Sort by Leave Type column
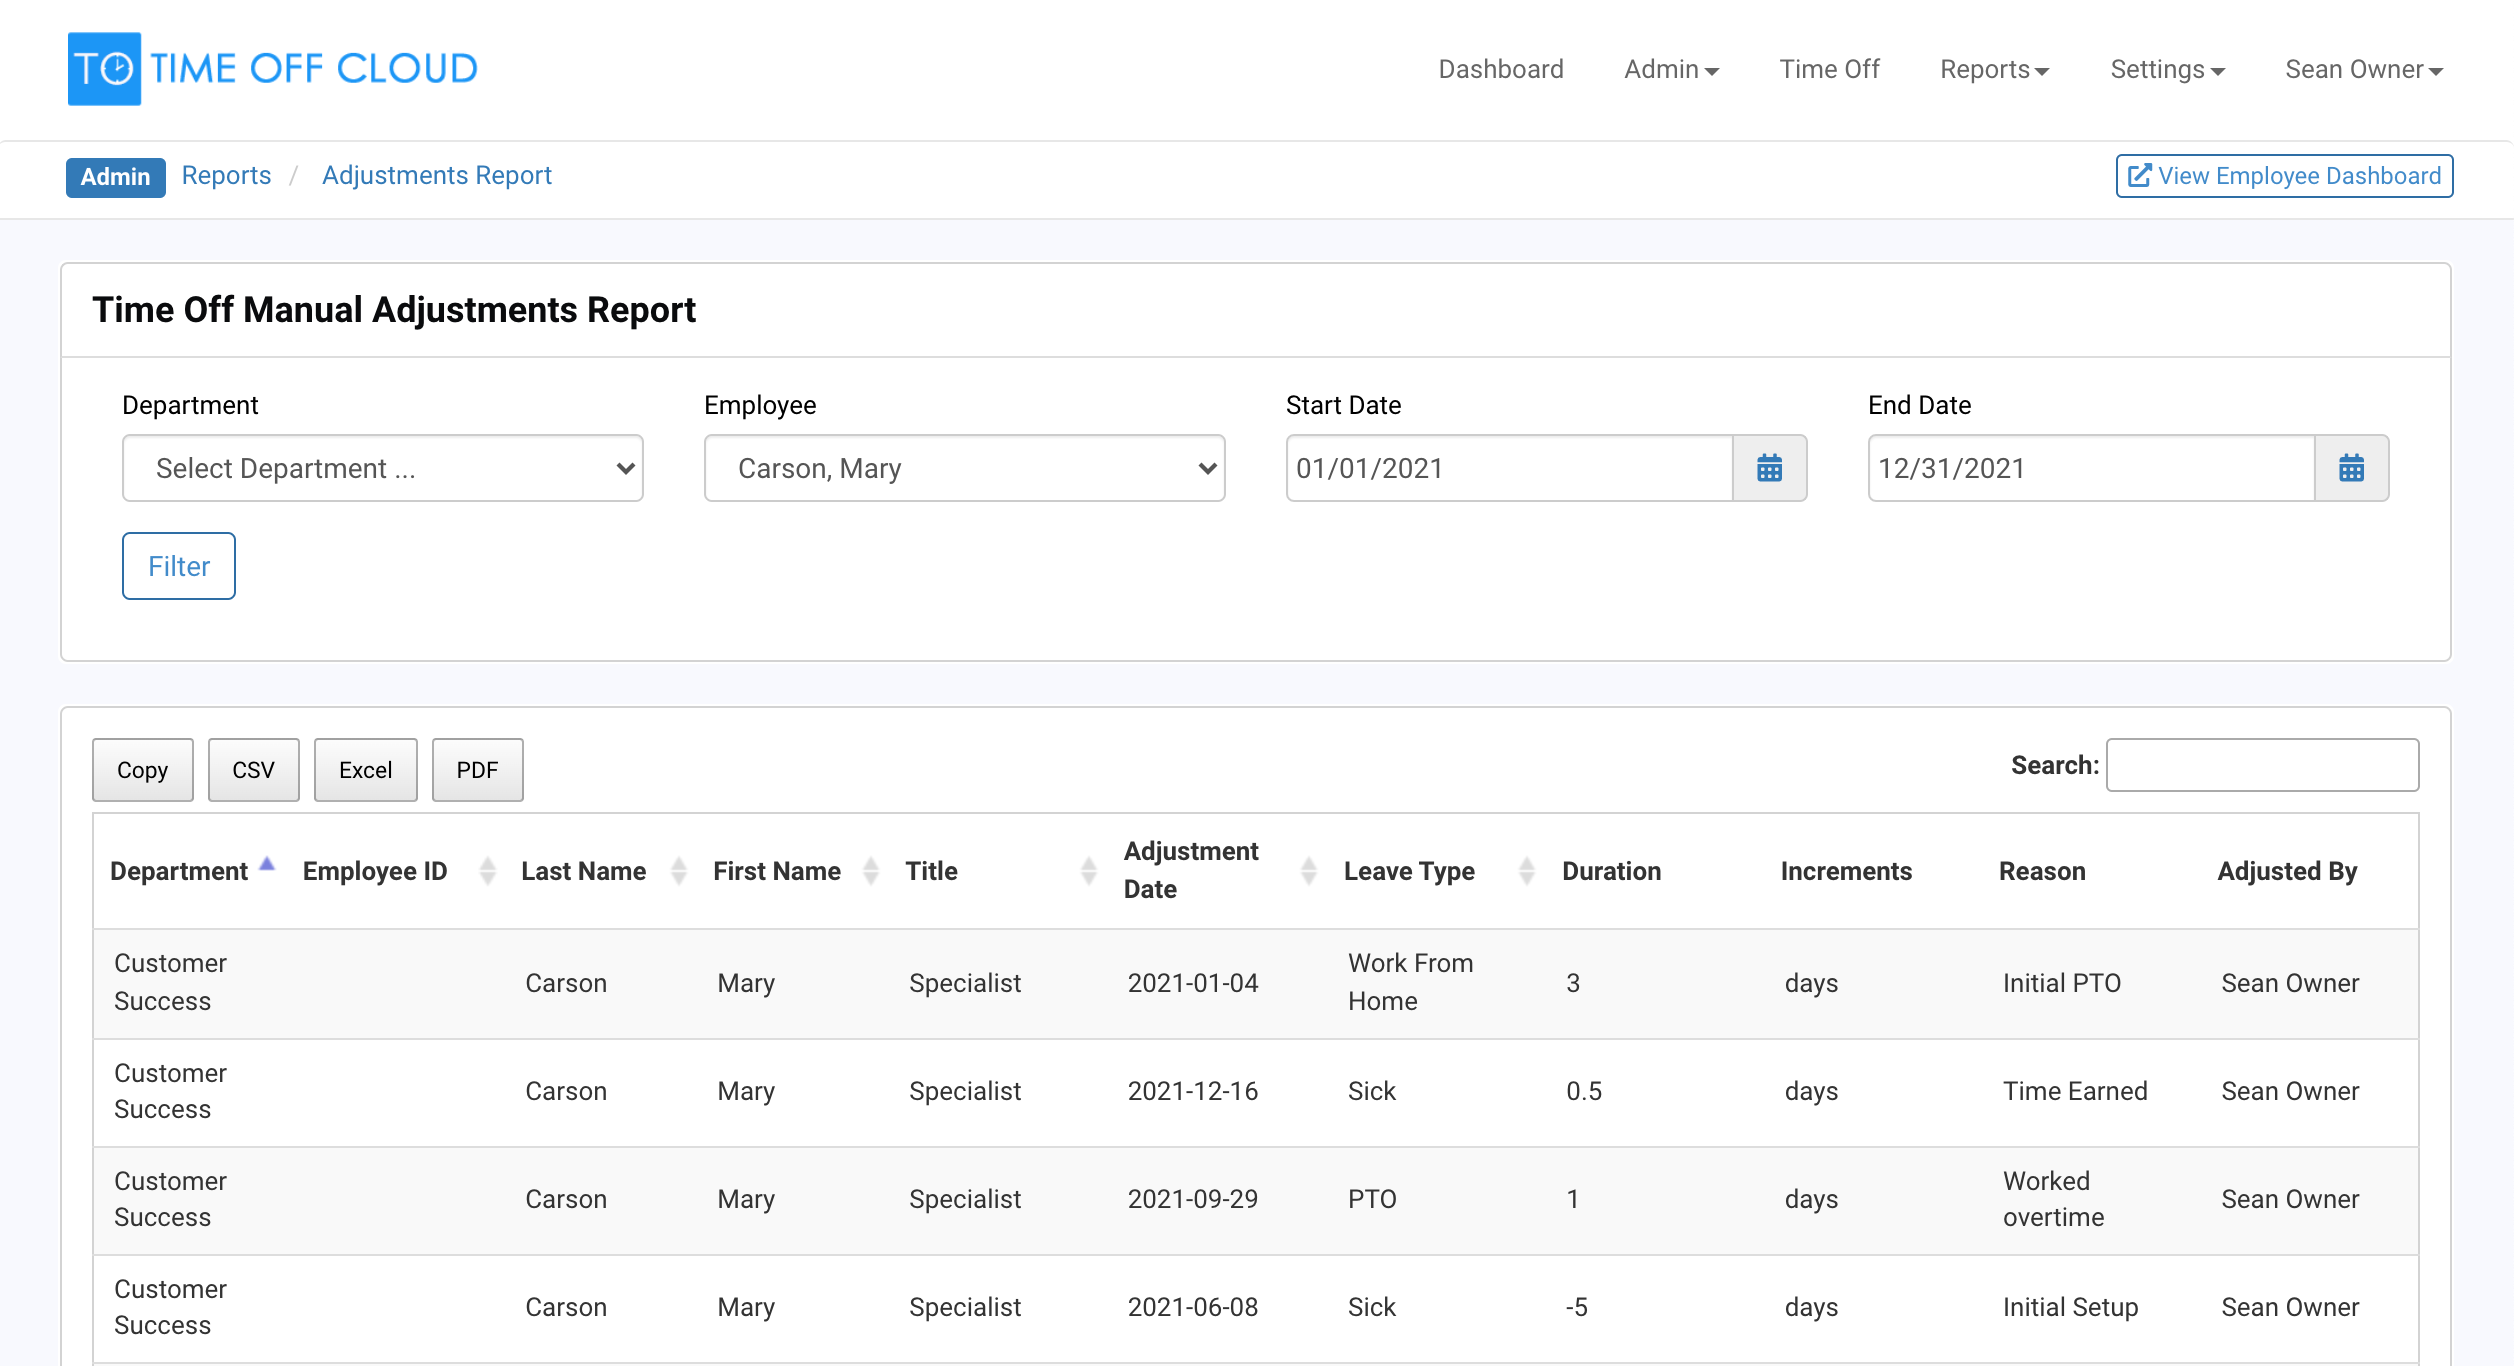Viewport: 2514px width, 1366px height. [1438, 871]
